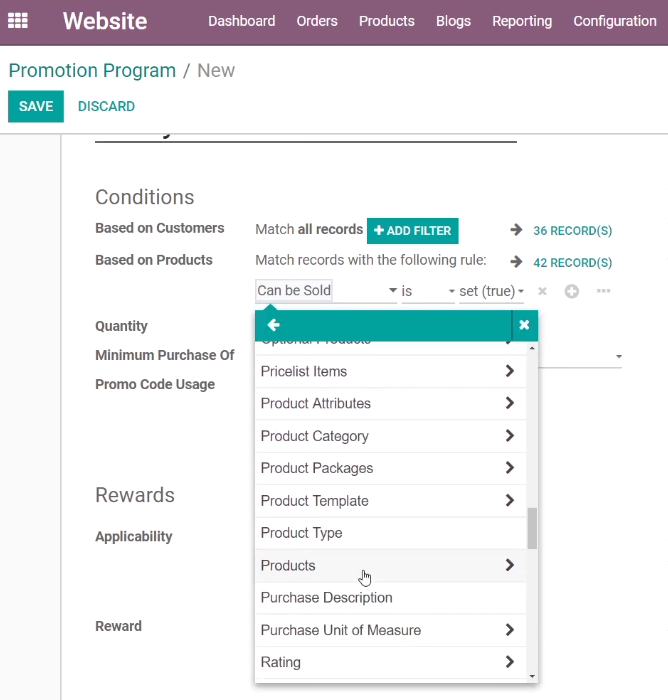Open the 42 RECORD(S) link
This screenshot has height=700, width=668.
coord(572,262)
